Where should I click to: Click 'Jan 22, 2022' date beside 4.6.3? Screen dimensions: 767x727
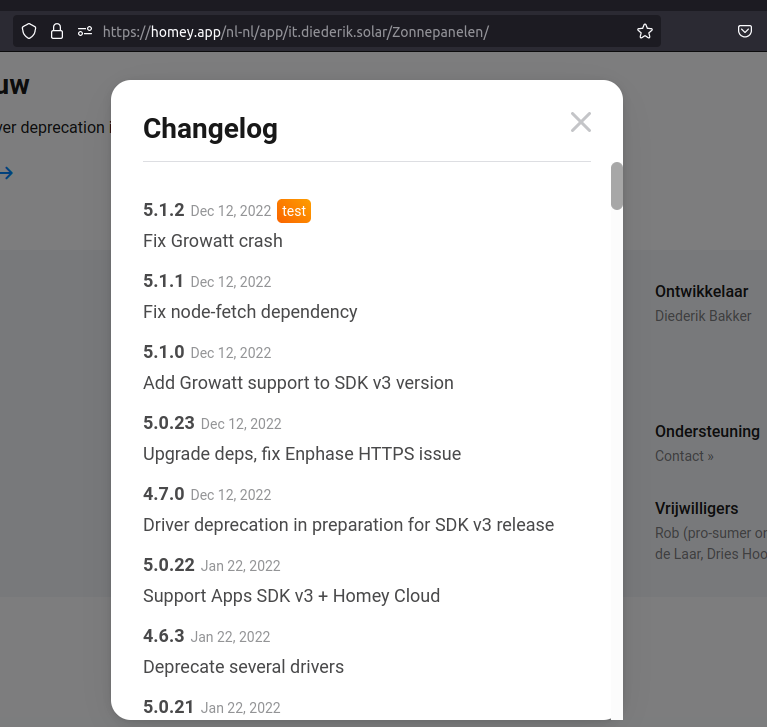[x=230, y=636]
